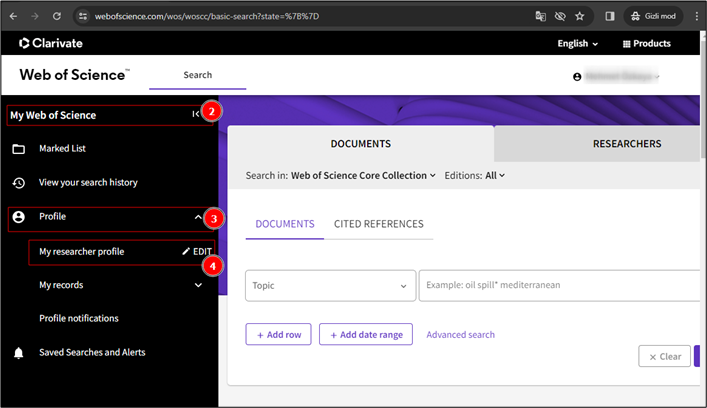The height and width of the screenshot is (408, 707).
Task: Open View your search history
Action: tap(88, 183)
